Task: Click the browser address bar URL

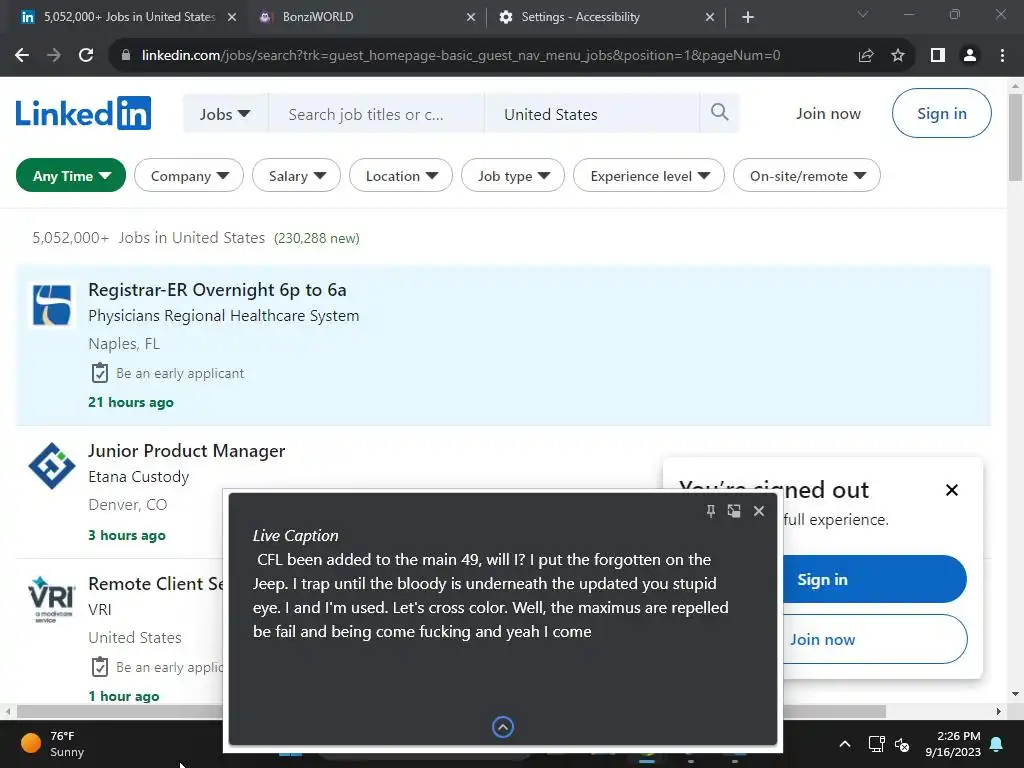Action: (461, 56)
